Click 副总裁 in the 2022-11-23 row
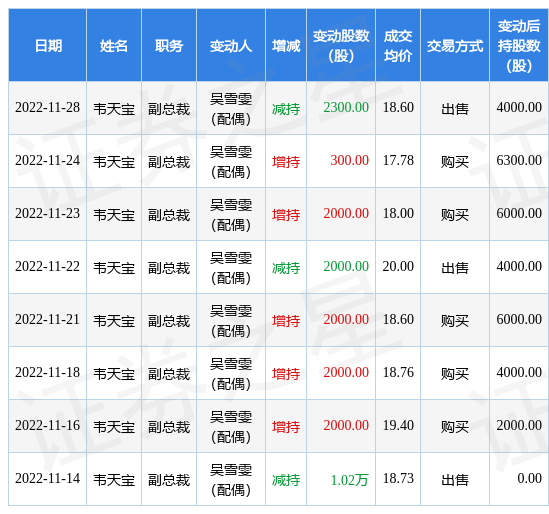549x514 pixels. tap(169, 215)
